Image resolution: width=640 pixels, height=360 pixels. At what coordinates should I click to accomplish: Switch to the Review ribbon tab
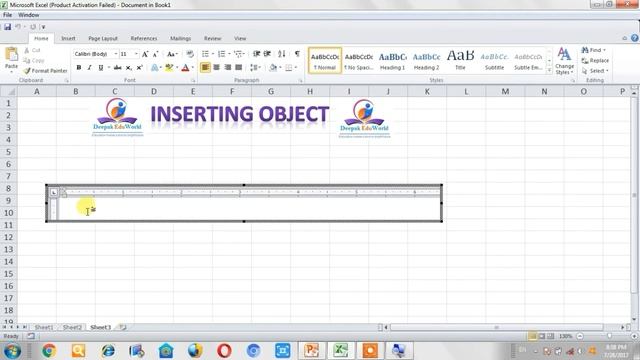(x=213, y=38)
